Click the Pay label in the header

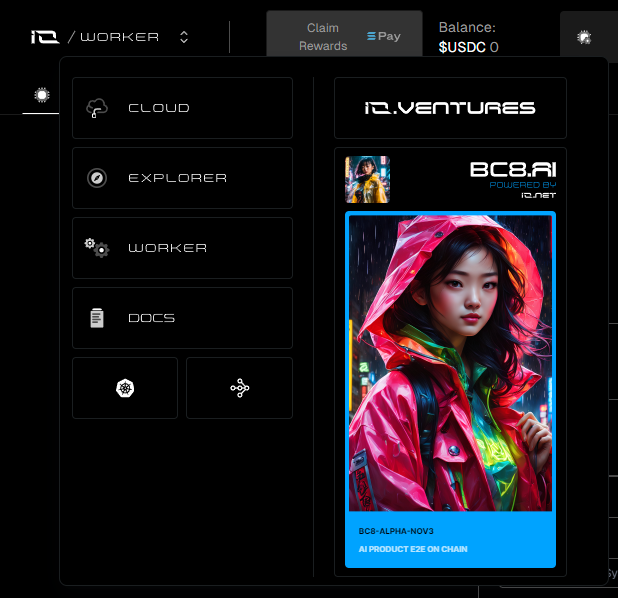pyautogui.click(x=384, y=36)
